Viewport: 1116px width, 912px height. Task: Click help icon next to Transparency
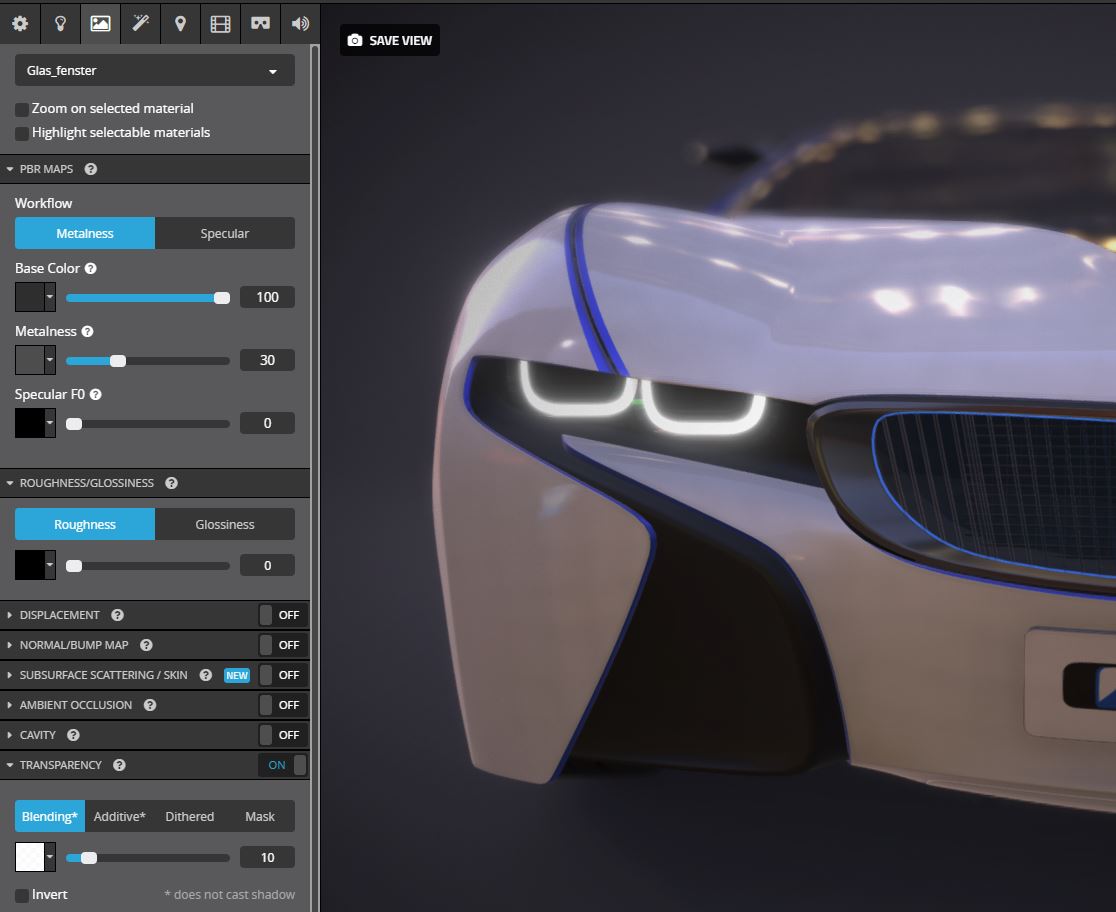point(120,765)
